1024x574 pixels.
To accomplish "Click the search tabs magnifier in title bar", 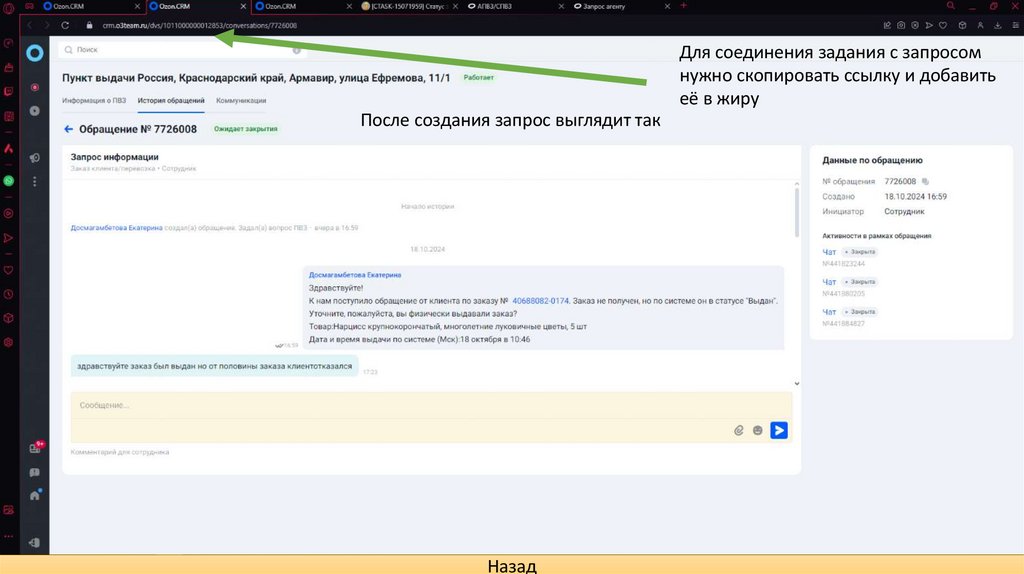I will coord(951,6).
